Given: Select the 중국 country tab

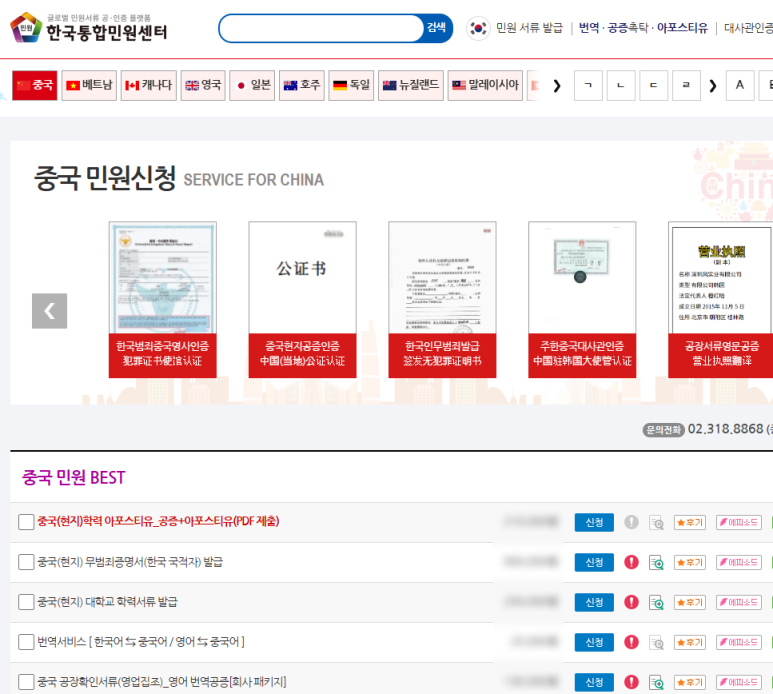Looking at the screenshot, I should [35, 85].
